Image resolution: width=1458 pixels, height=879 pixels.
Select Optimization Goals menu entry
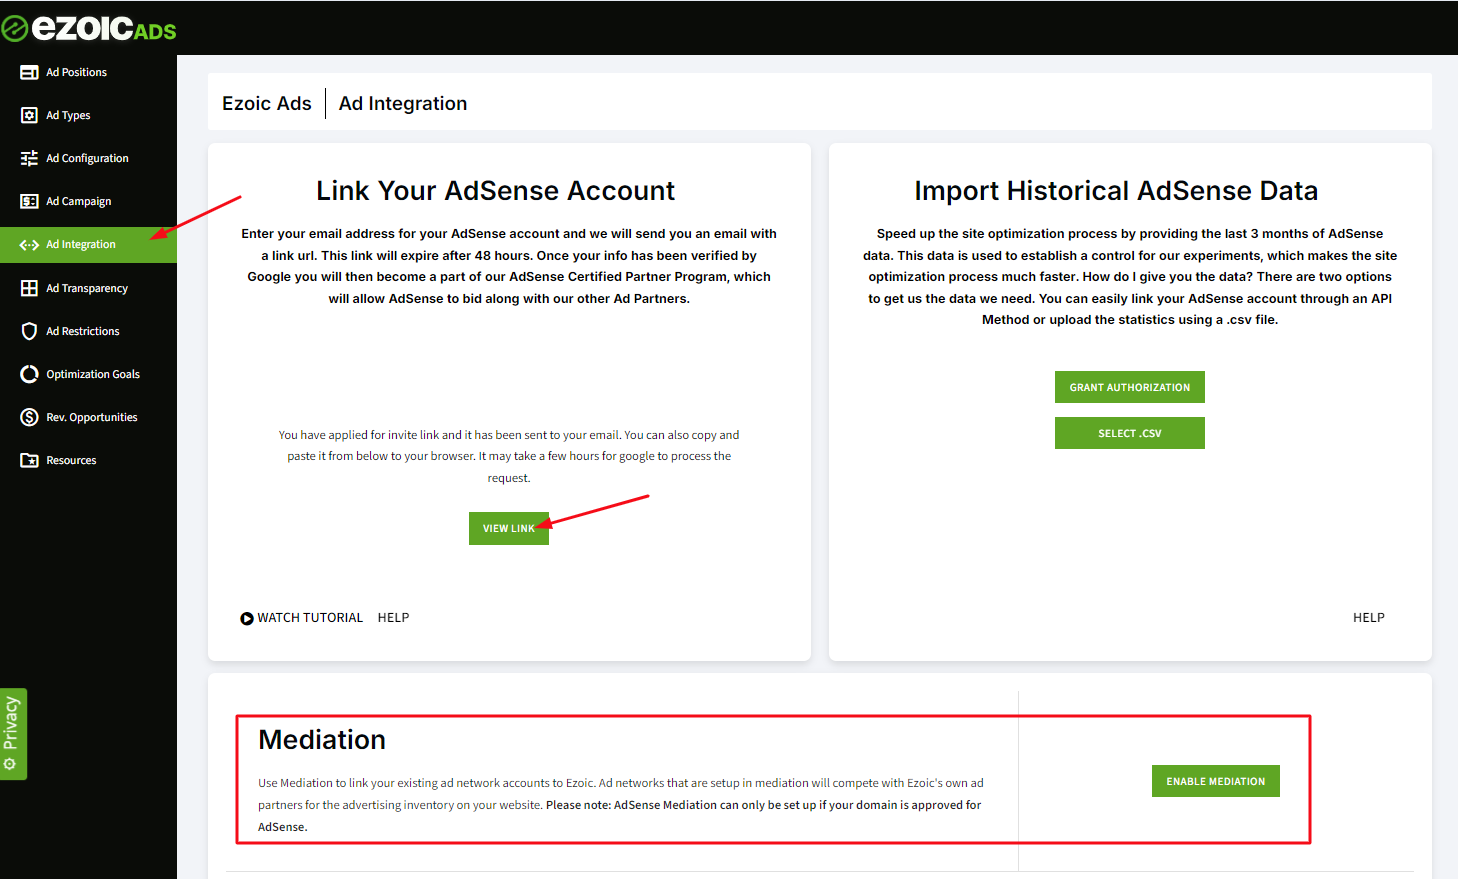click(x=93, y=374)
